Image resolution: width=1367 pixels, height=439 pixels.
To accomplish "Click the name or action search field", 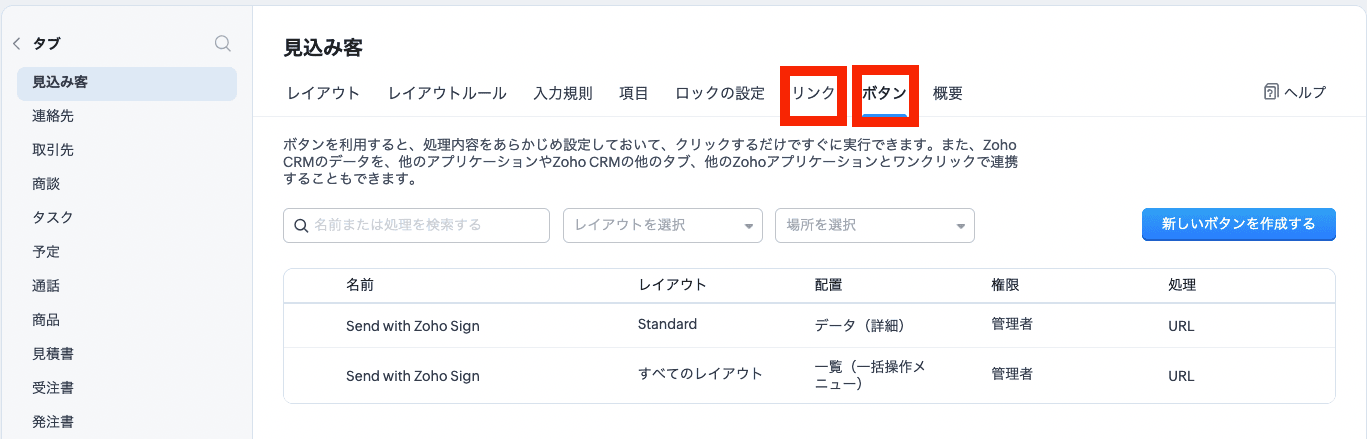I will click(x=425, y=226).
